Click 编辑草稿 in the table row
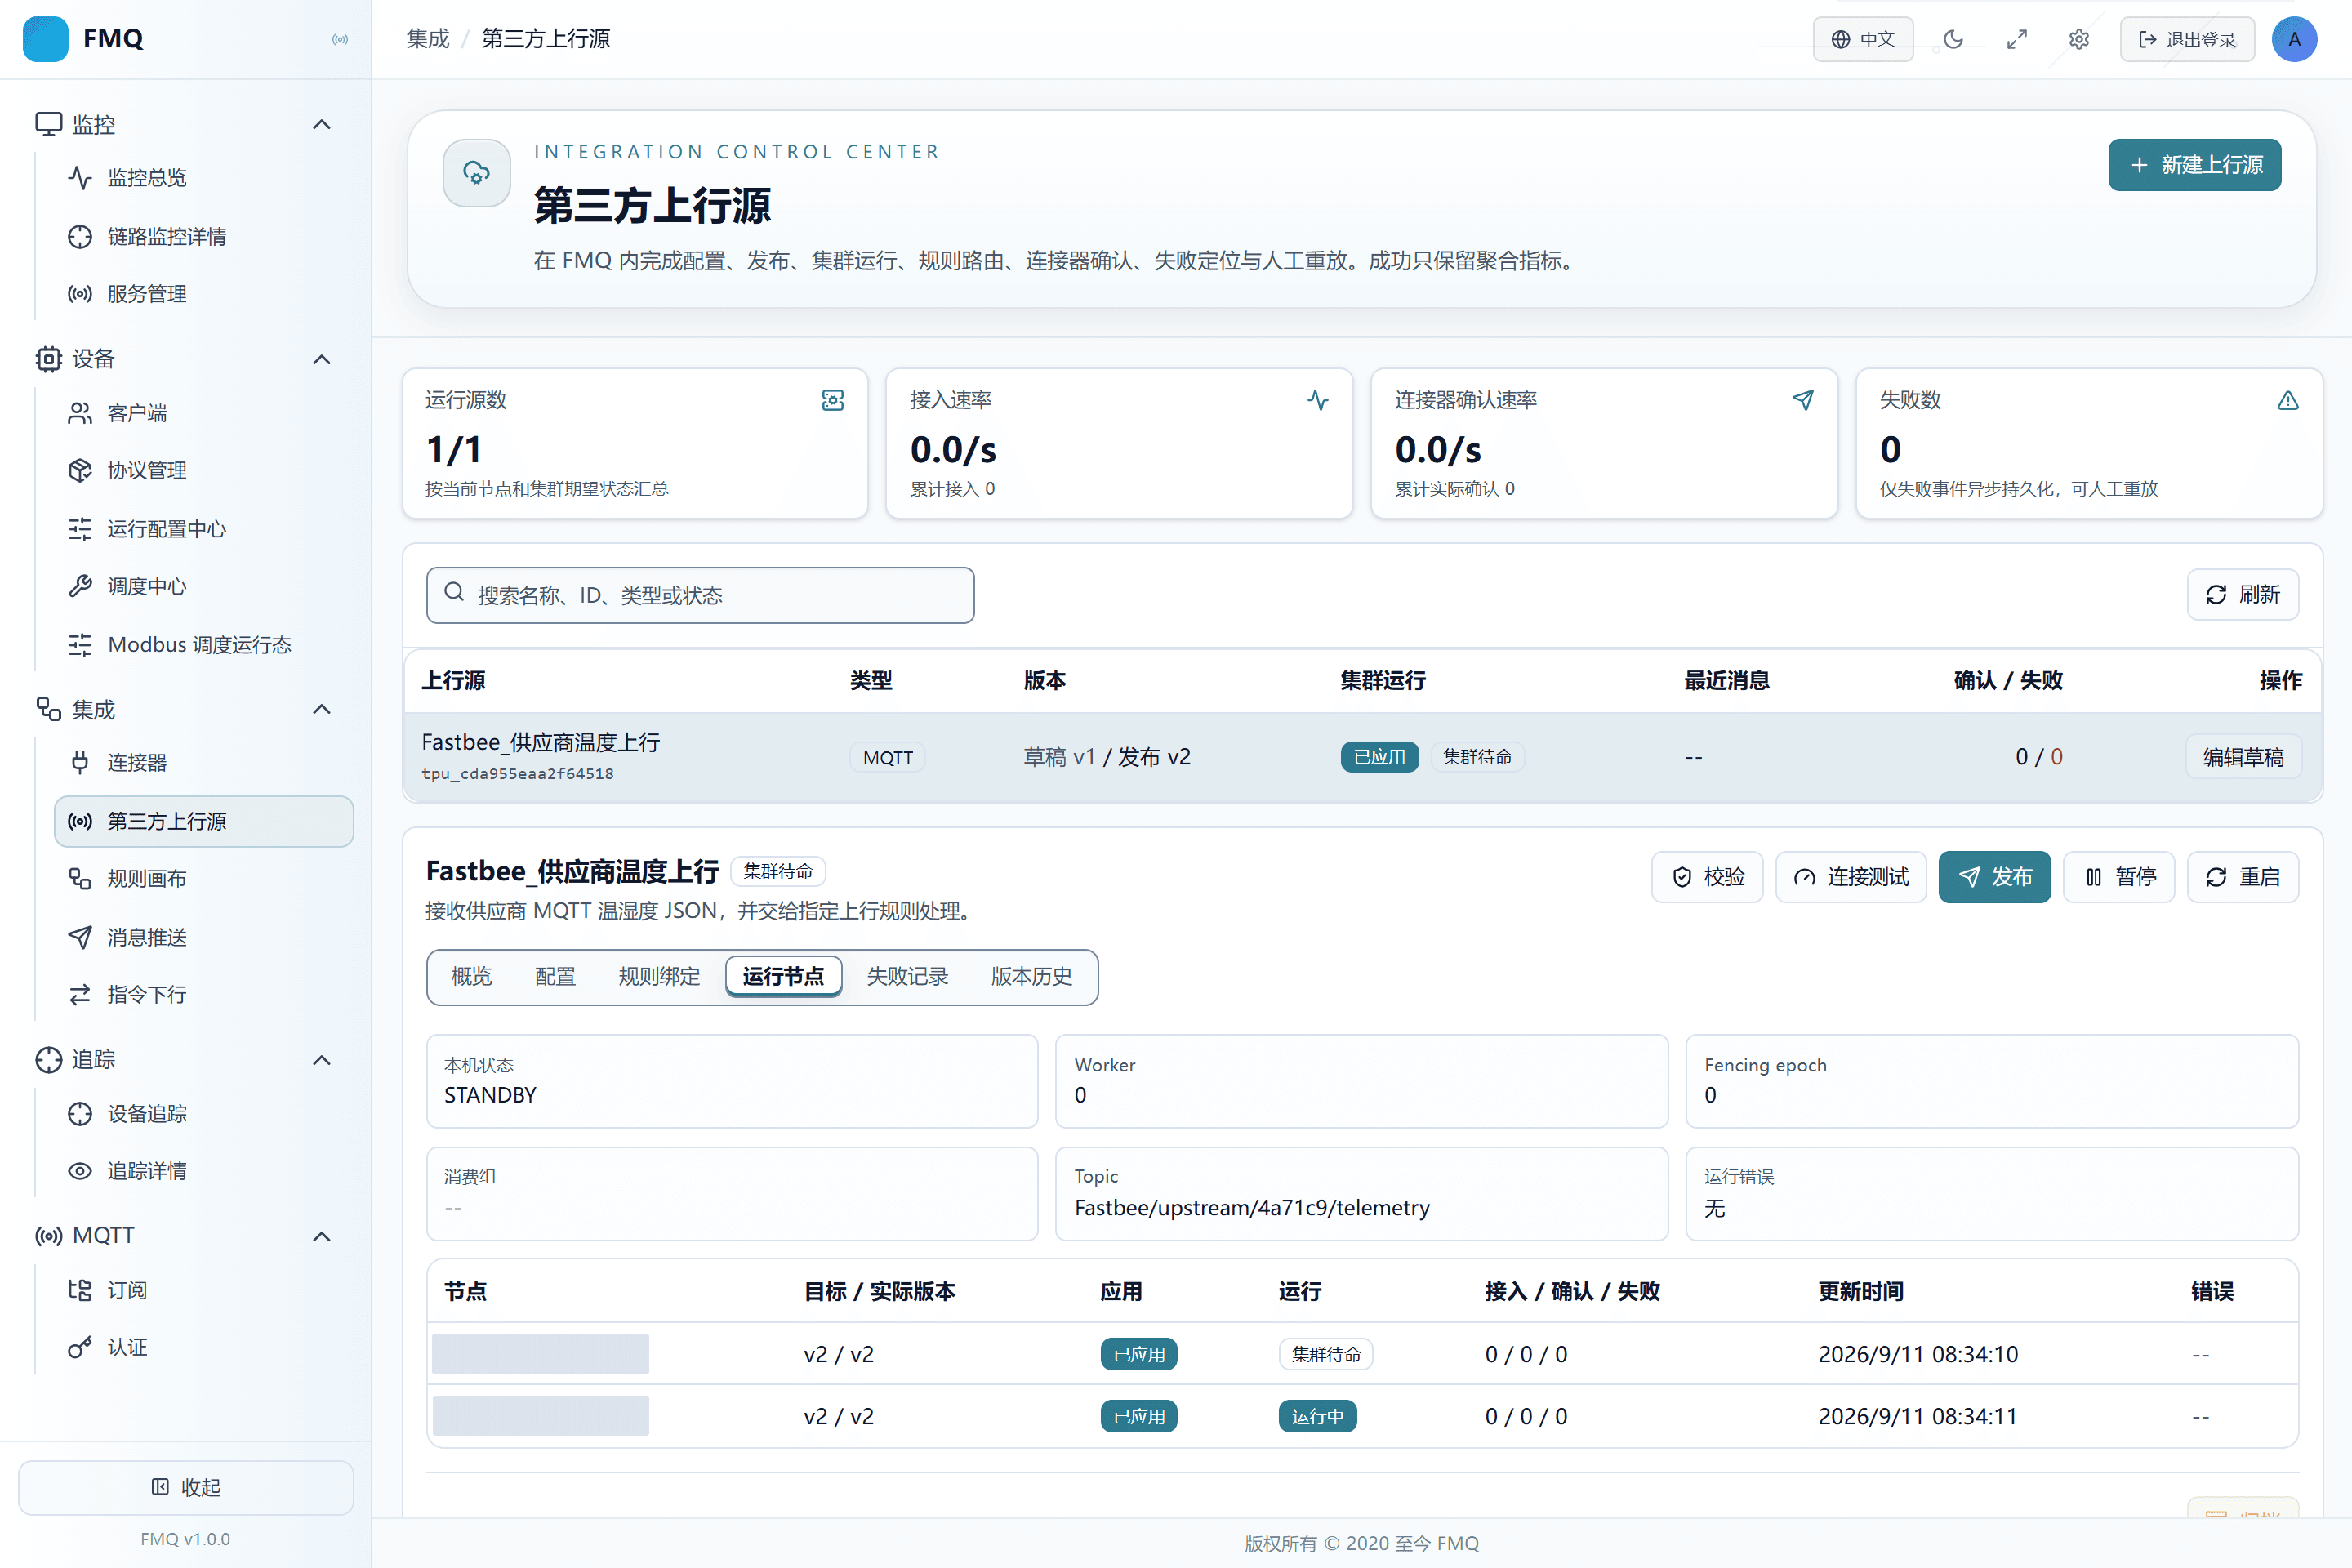The width and height of the screenshot is (2352, 1568). pos(2244,757)
